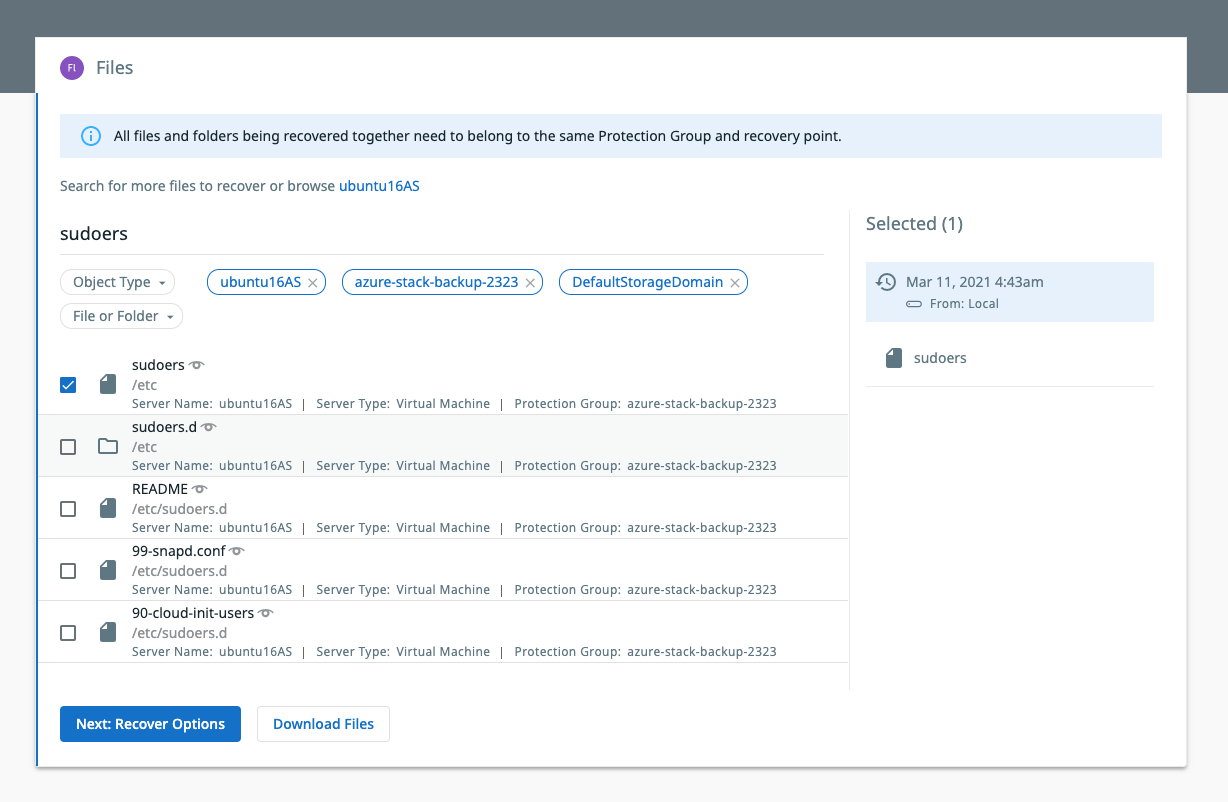Click the eye icon beside 90-cloud-init-users

coord(266,613)
